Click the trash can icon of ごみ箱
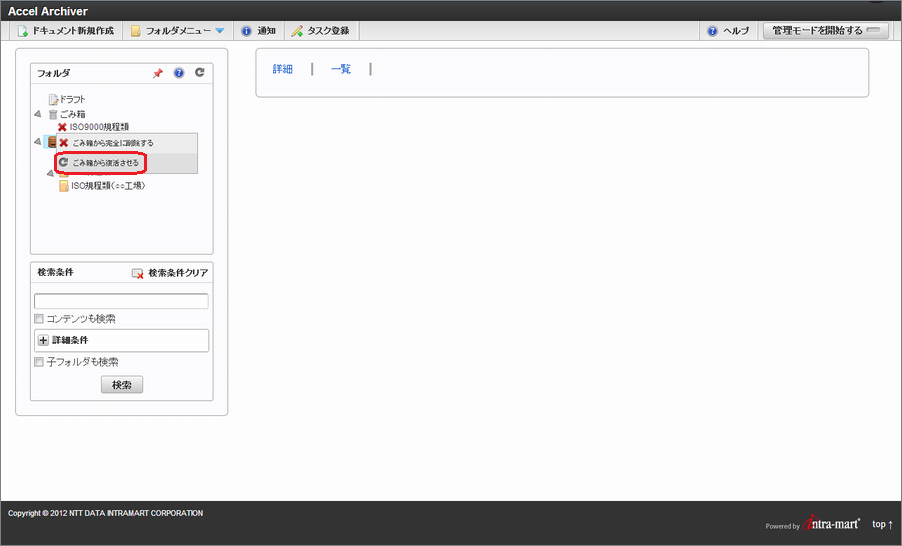The width and height of the screenshot is (902, 546). tap(53, 114)
